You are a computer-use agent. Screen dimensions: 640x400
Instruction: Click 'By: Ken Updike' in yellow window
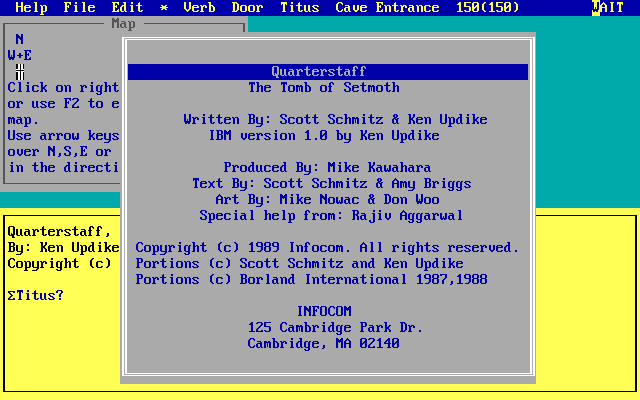click(x=63, y=247)
